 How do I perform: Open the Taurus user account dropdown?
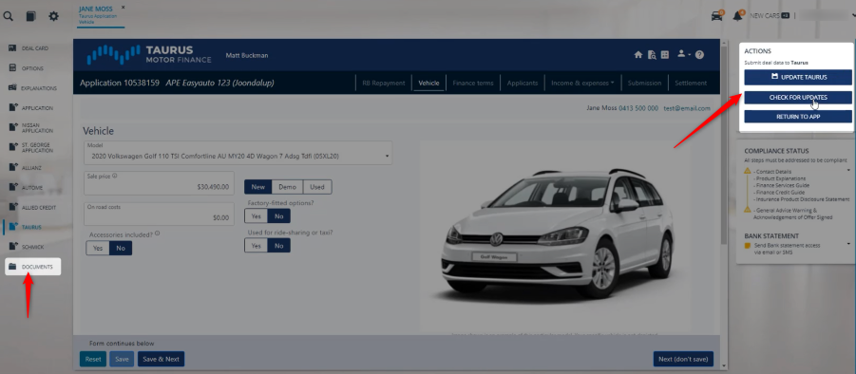point(683,55)
